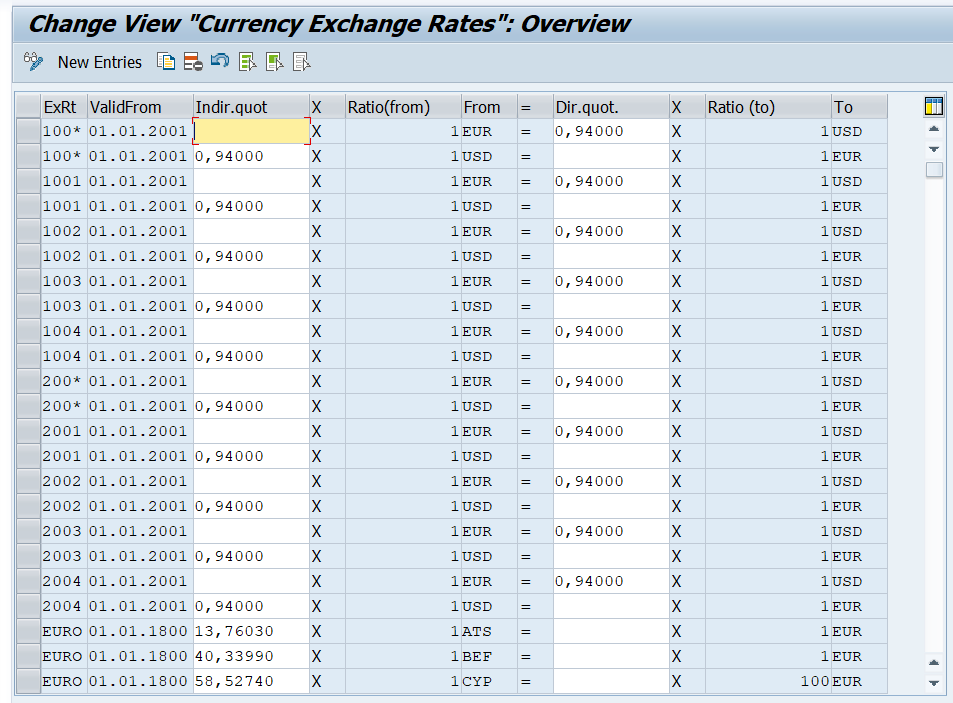Select the 2004 USD-to-EUR row via its selector
Screen dimensions: 953x703
click(28, 606)
